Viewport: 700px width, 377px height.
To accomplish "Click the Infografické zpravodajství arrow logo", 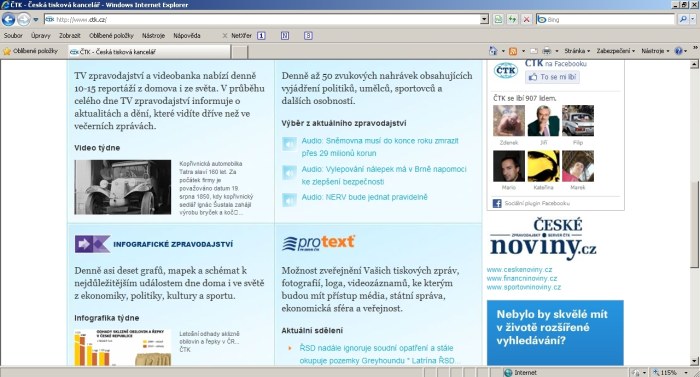I will 92,244.
